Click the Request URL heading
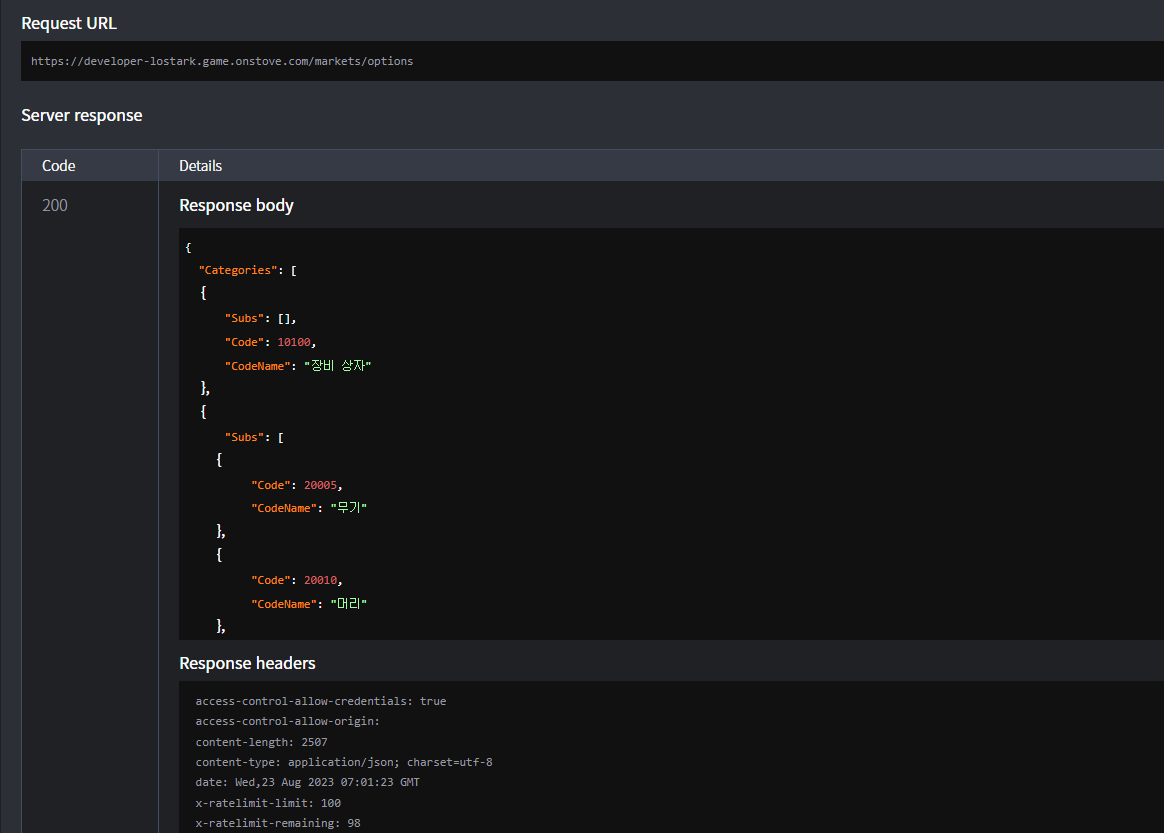Image resolution: width=1164 pixels, height=833 pixels. (x=69, y=23)
